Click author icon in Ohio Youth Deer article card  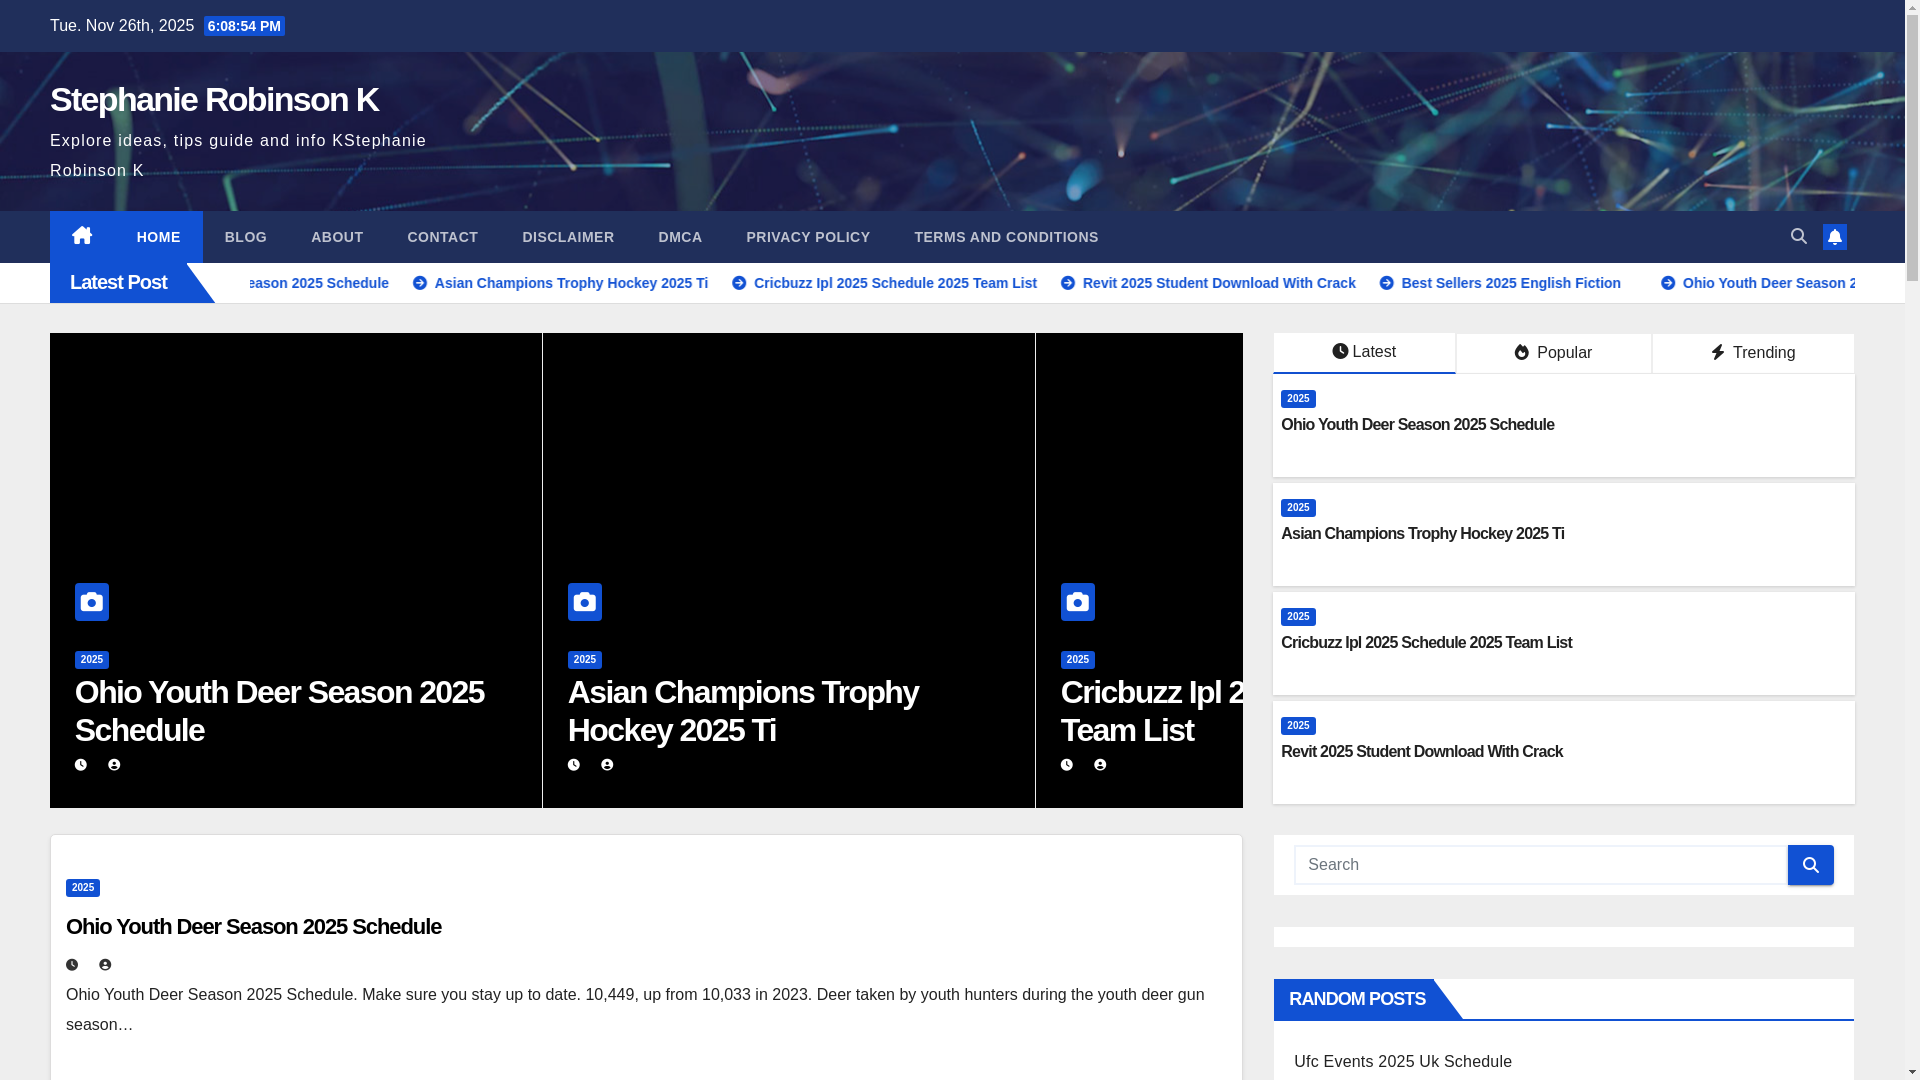tap(105, 965)
